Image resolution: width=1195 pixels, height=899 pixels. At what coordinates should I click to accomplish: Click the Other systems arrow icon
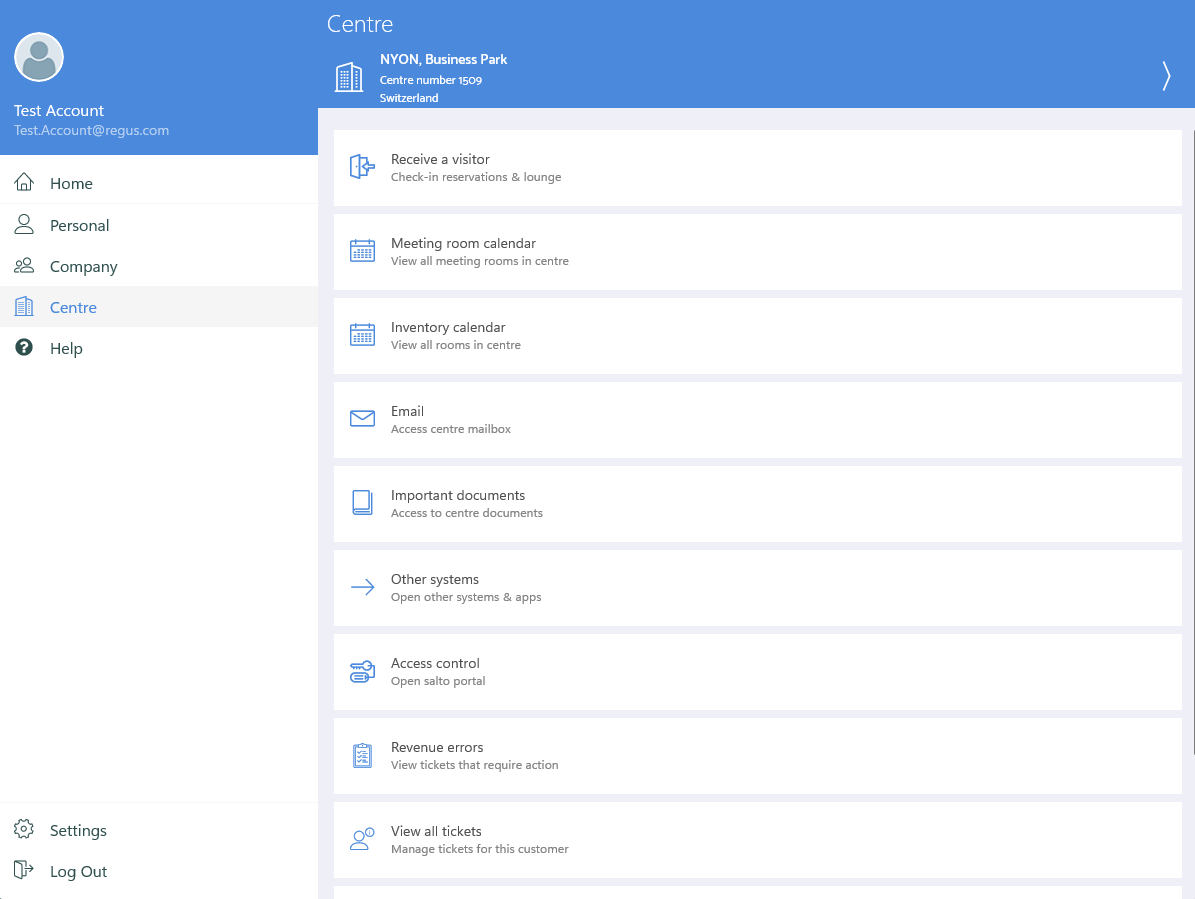(x=362, y=587)
